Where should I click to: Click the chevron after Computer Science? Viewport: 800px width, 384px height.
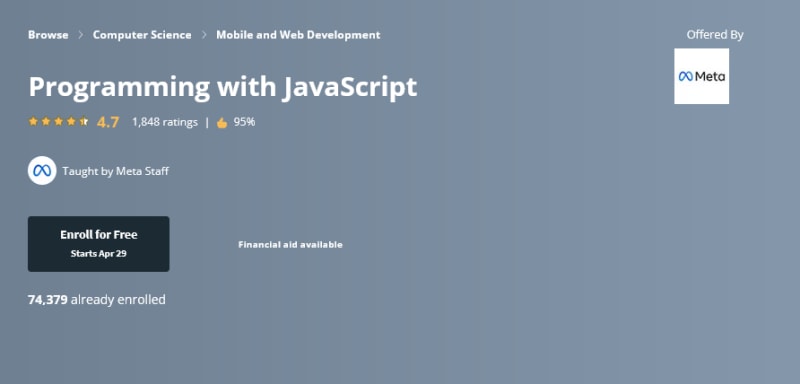(x=204, y=35)
